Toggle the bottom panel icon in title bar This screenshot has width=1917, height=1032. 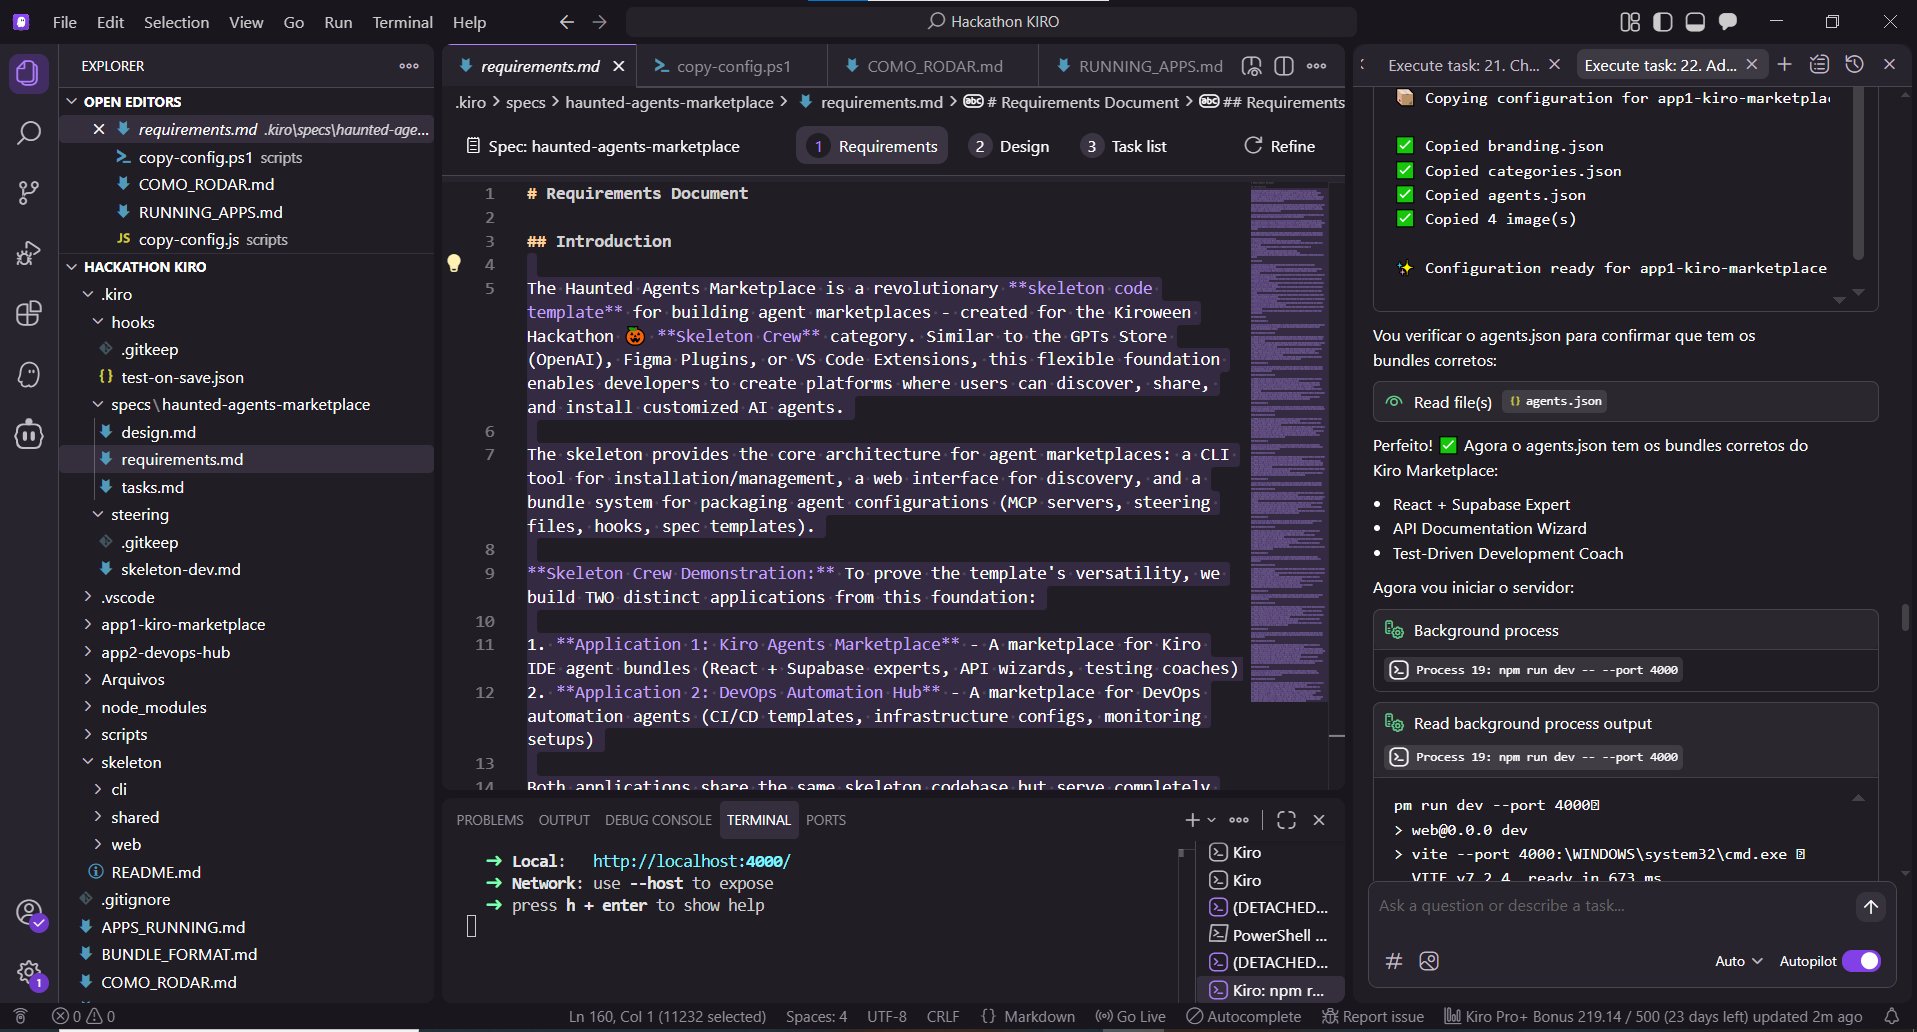(x=1695, y=22)
